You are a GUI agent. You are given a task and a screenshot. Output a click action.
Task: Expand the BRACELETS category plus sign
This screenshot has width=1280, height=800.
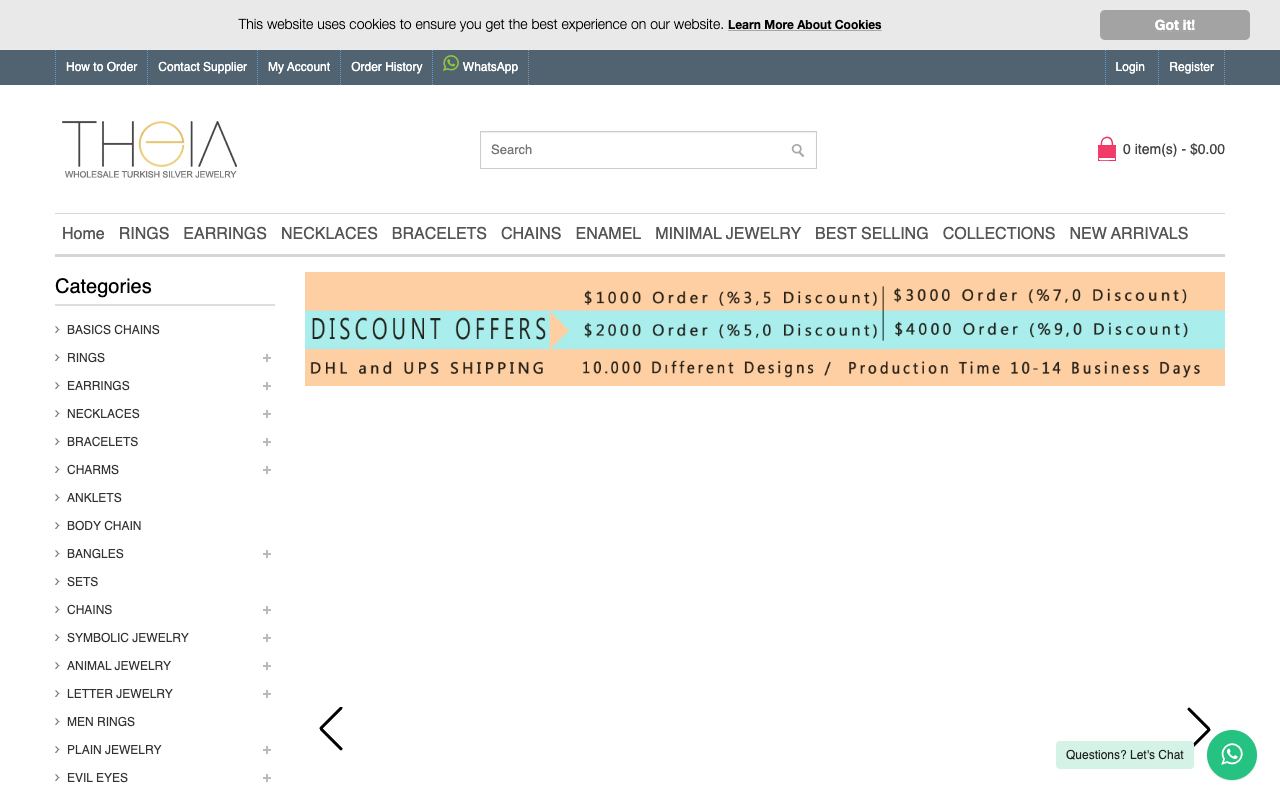click(267, 442)
